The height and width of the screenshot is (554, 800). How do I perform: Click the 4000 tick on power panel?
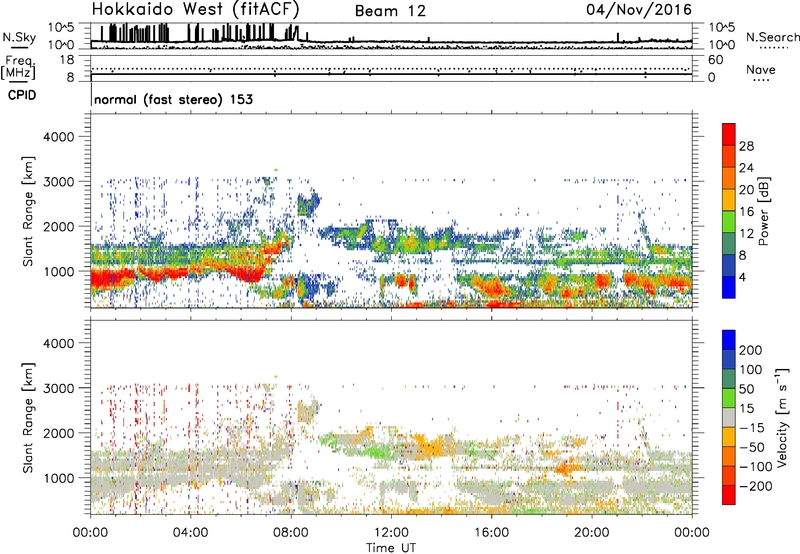tap(58, 137)
